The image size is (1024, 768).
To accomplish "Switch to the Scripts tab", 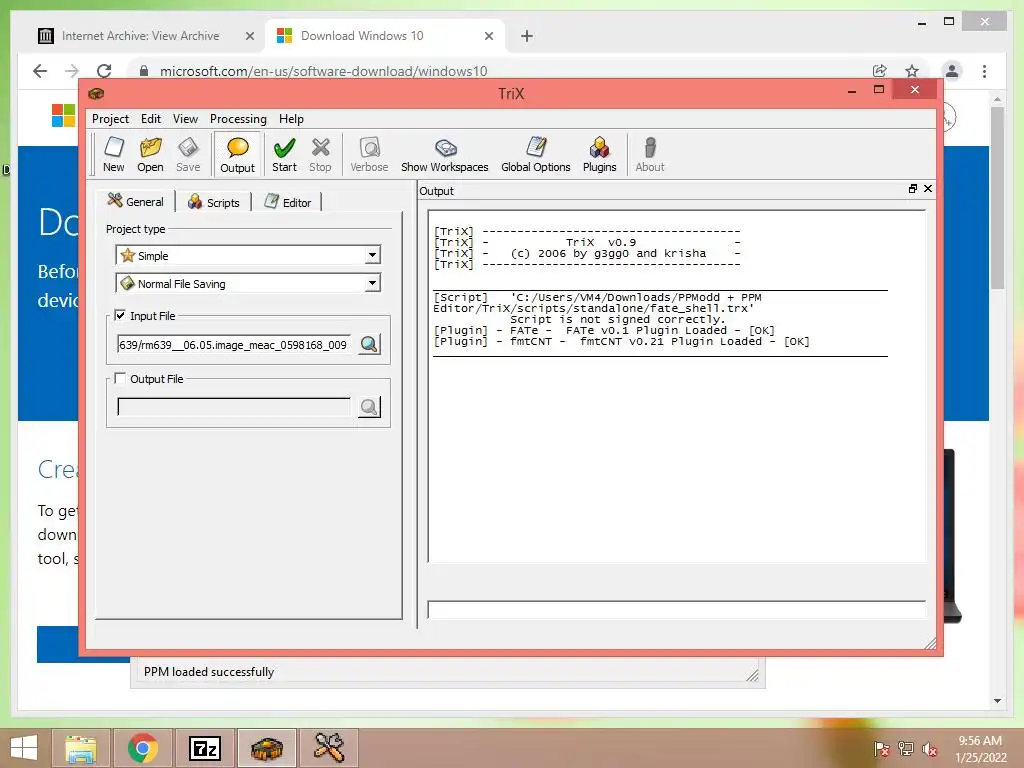I will pos(214,202).
